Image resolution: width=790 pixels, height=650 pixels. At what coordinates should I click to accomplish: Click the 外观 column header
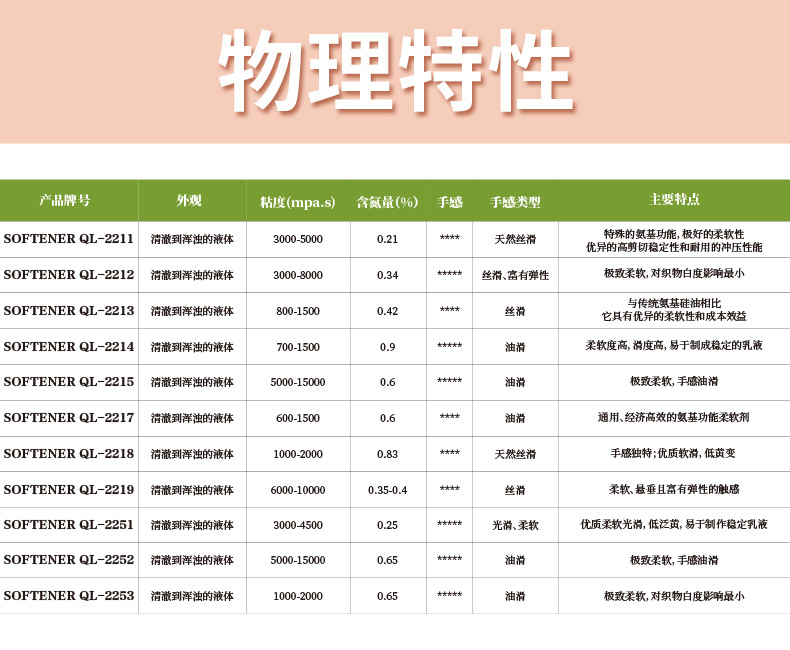(x=189, y=201)
